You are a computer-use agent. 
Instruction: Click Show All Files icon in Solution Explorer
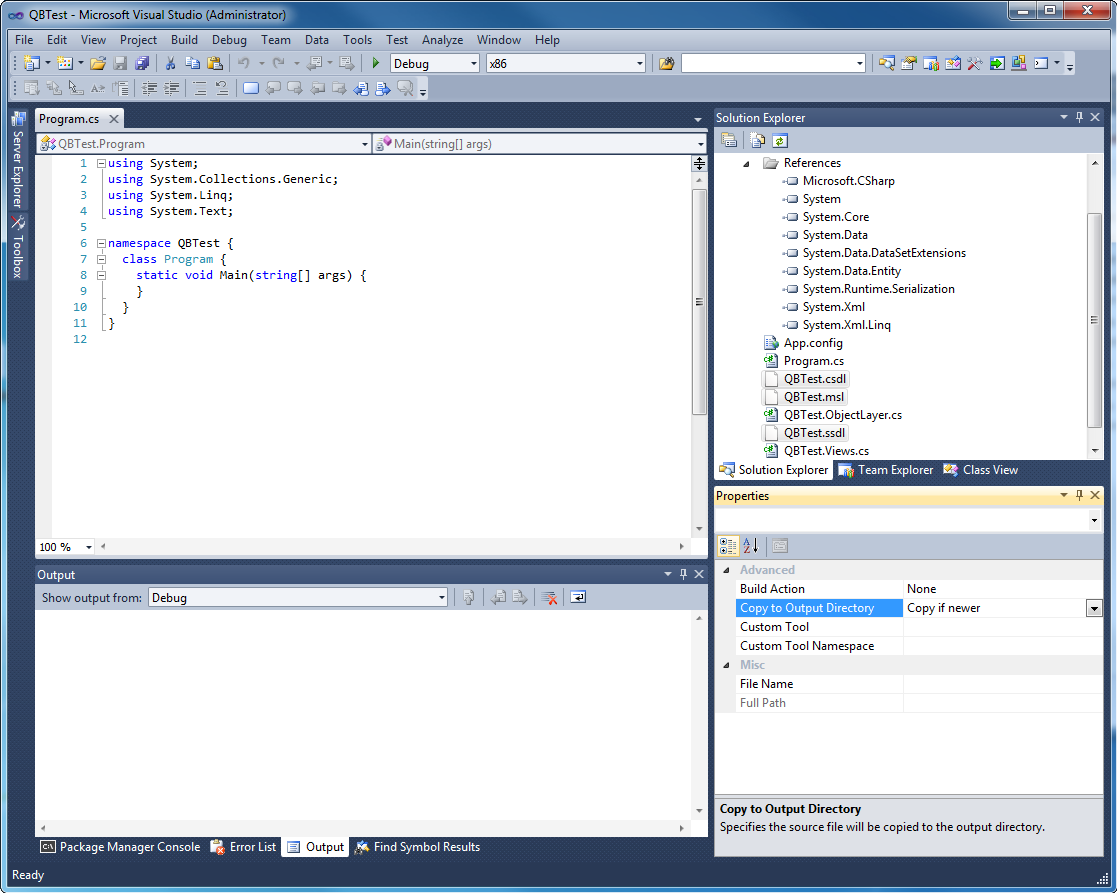(758, 141)
